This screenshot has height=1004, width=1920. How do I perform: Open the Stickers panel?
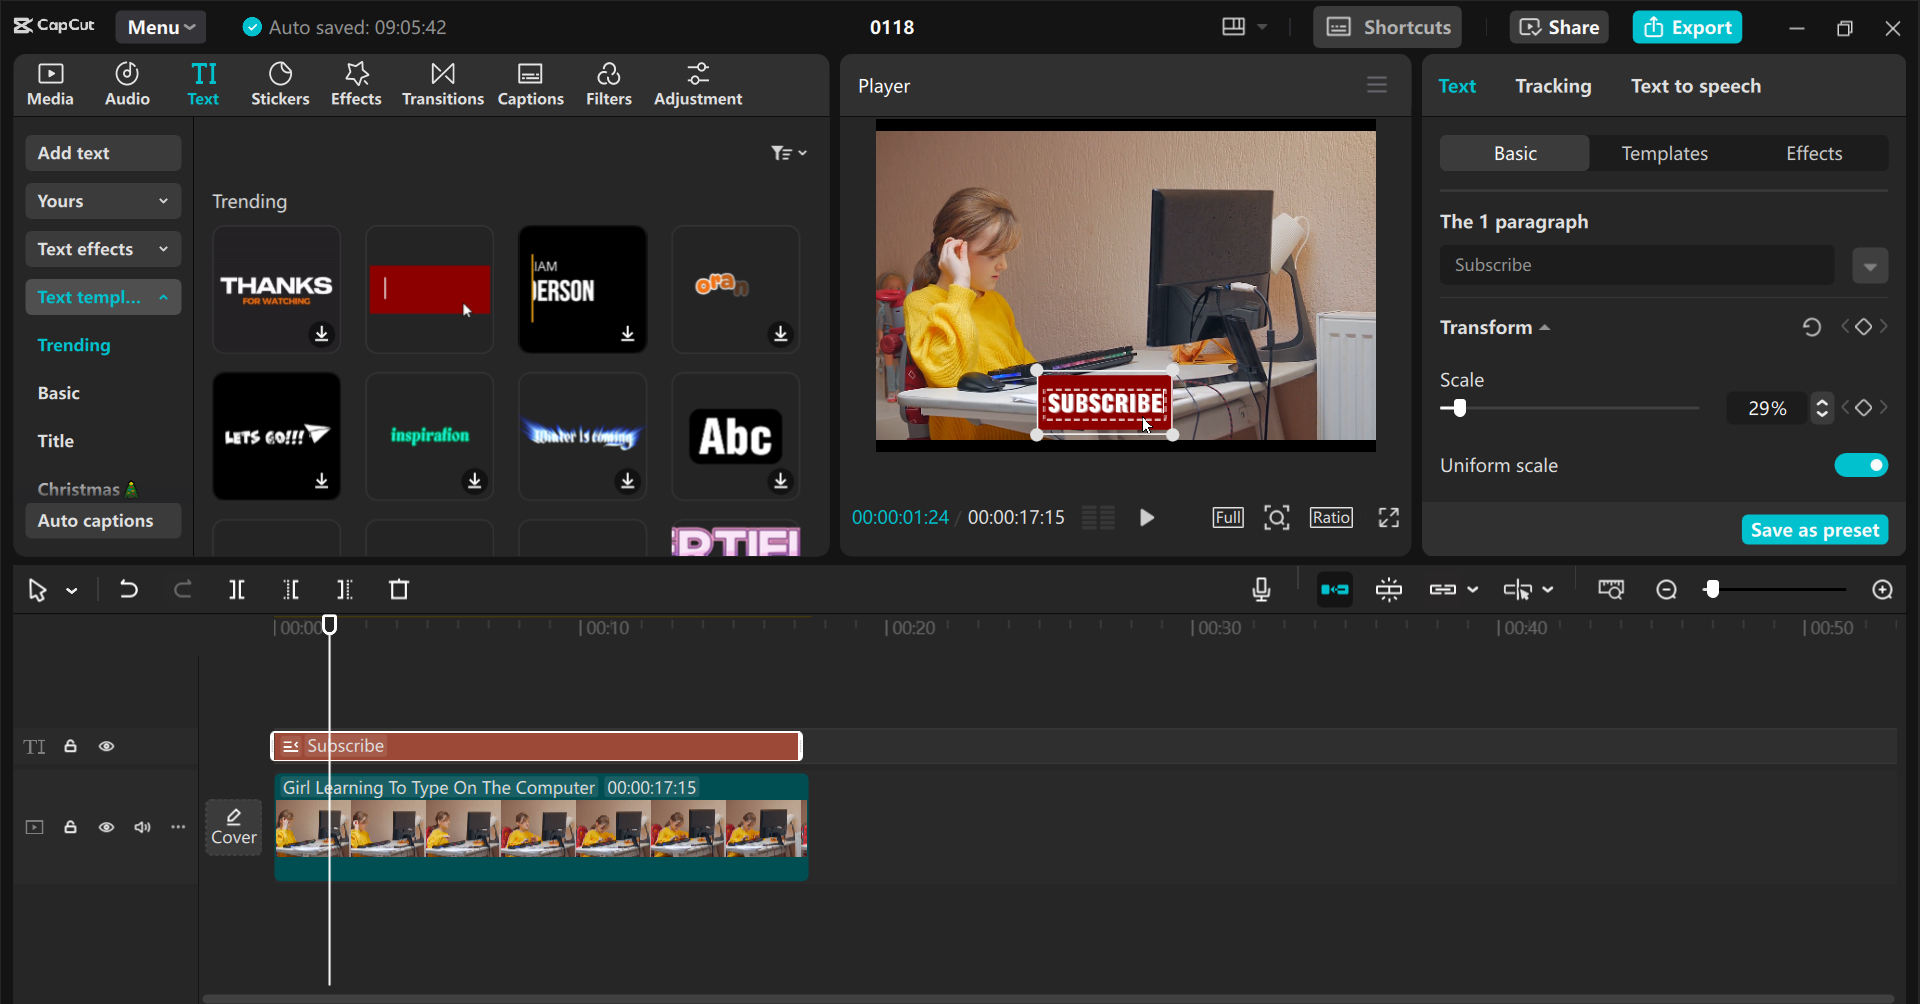pos(280,85)
